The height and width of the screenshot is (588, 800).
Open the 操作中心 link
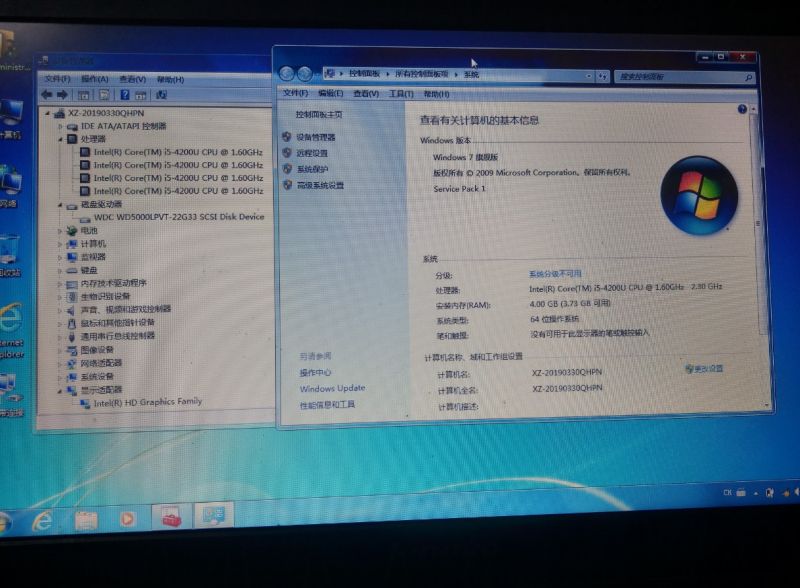point(315,373)
